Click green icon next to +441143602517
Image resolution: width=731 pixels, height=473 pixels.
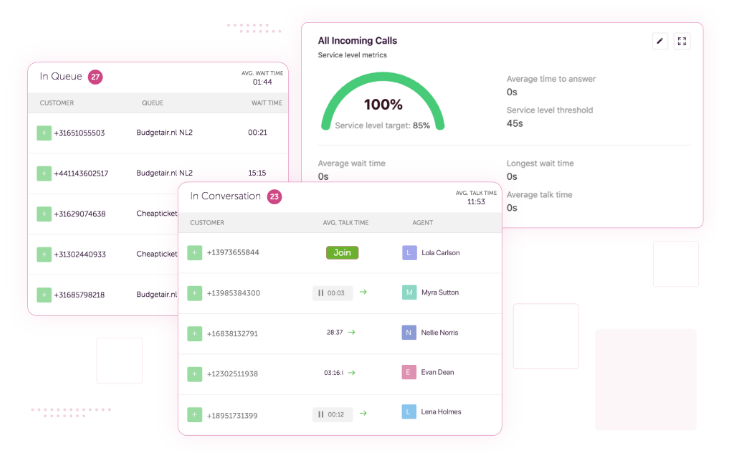tap(44, 173)
